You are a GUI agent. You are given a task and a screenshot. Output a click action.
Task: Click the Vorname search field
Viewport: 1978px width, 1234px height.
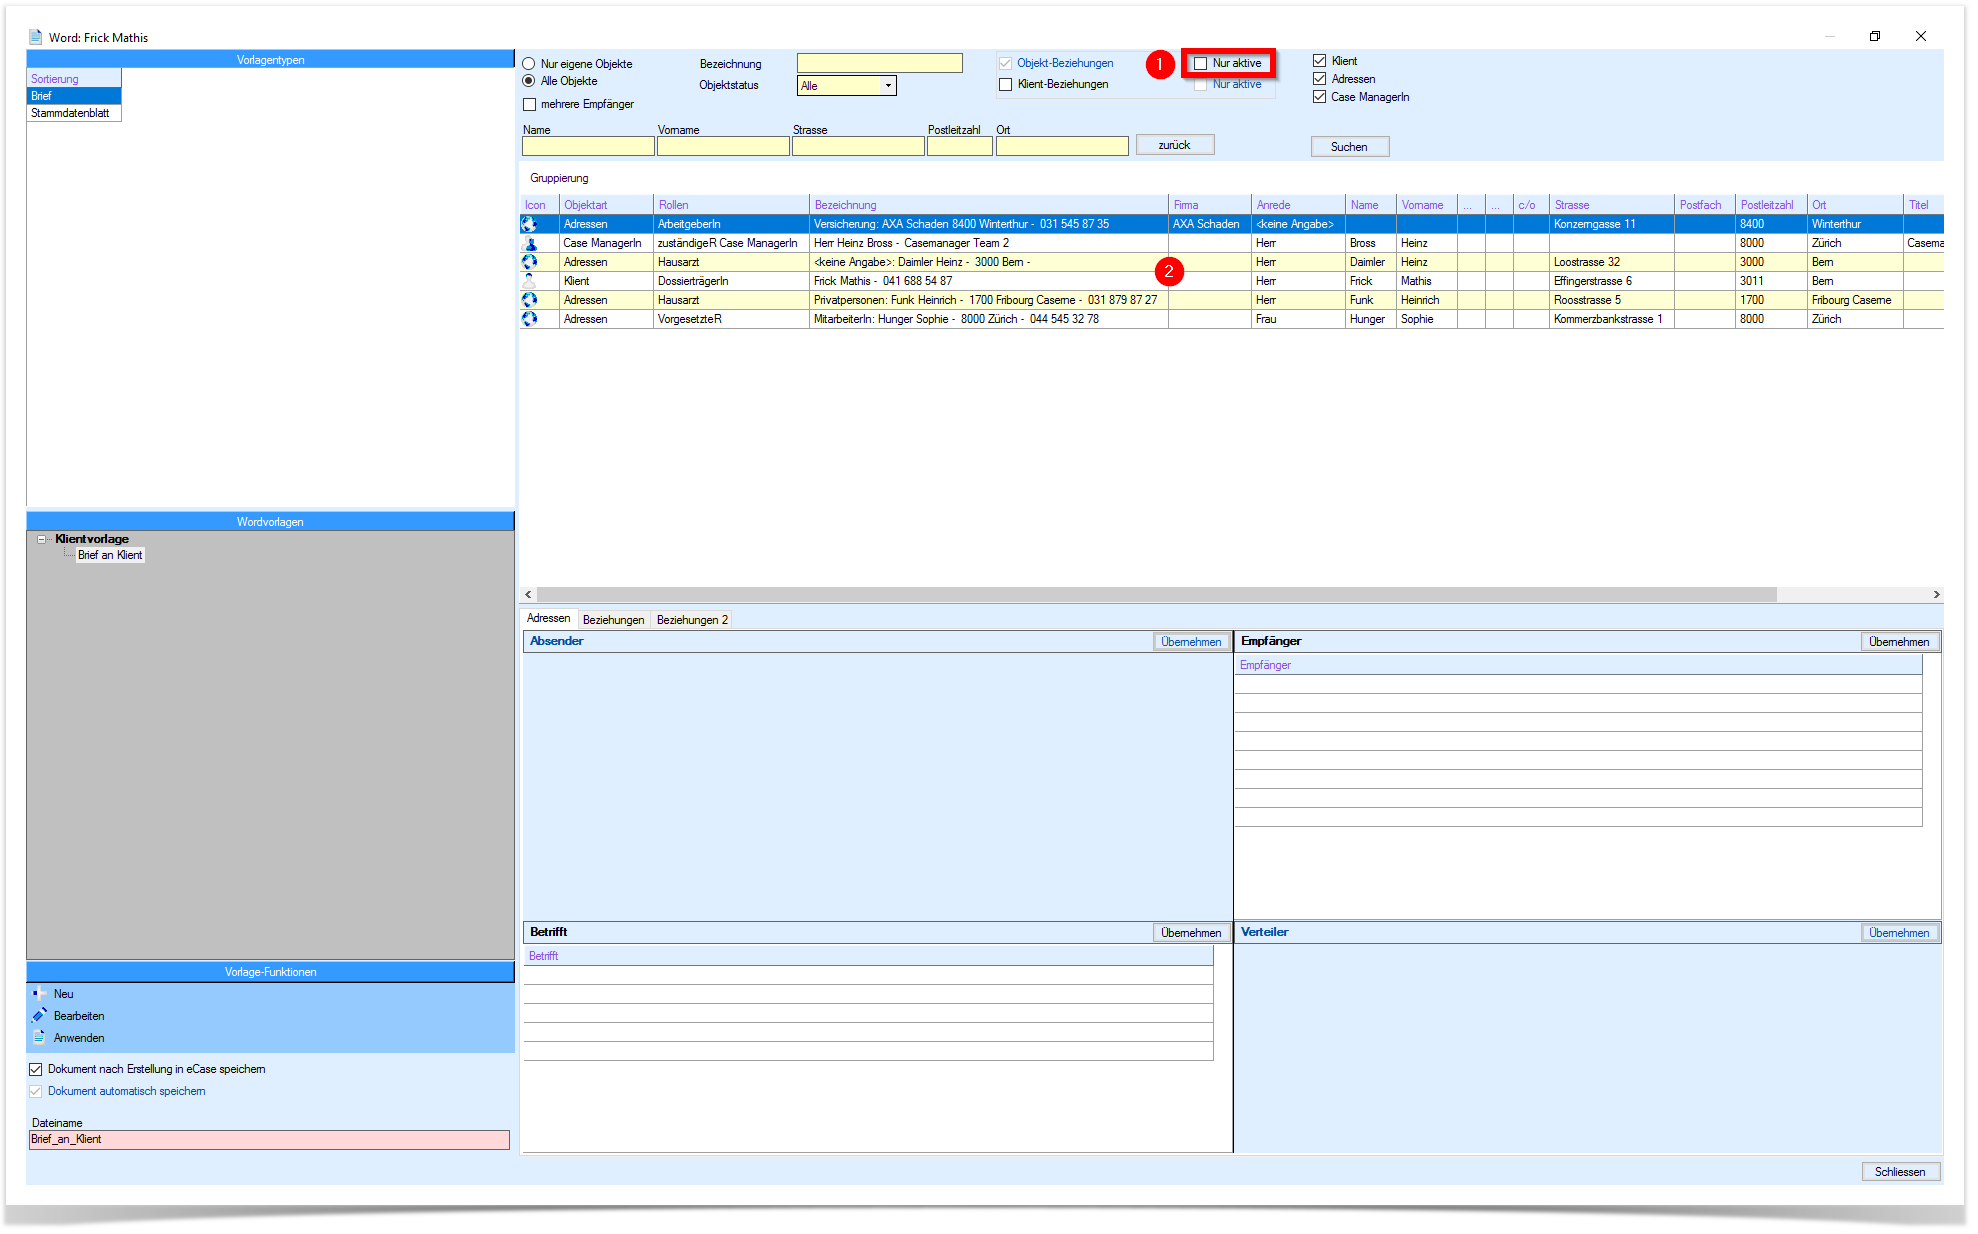(723, 146)
